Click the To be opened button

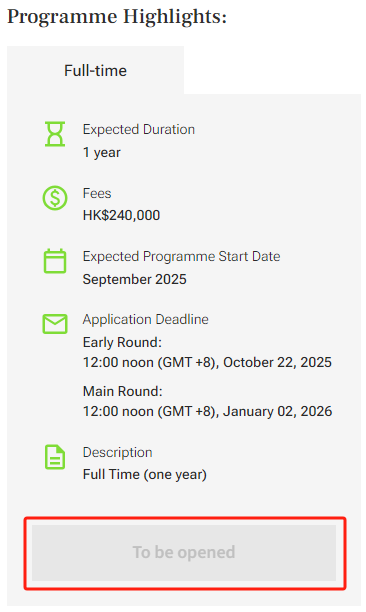184,553
